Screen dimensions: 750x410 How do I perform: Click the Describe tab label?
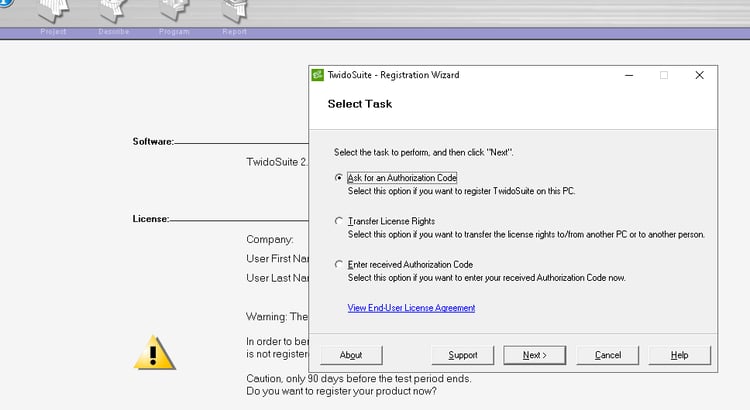(114, 32)
